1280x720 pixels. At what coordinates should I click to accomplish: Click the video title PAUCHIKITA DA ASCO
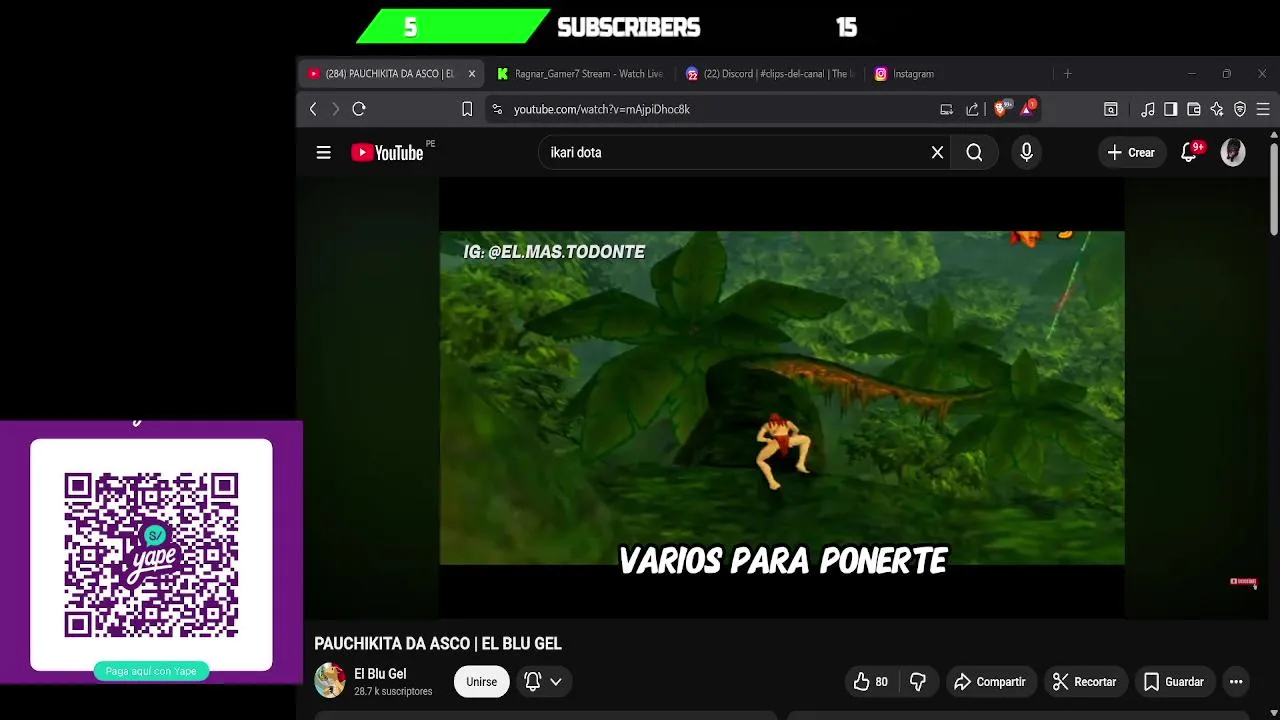tap(438, 644)
